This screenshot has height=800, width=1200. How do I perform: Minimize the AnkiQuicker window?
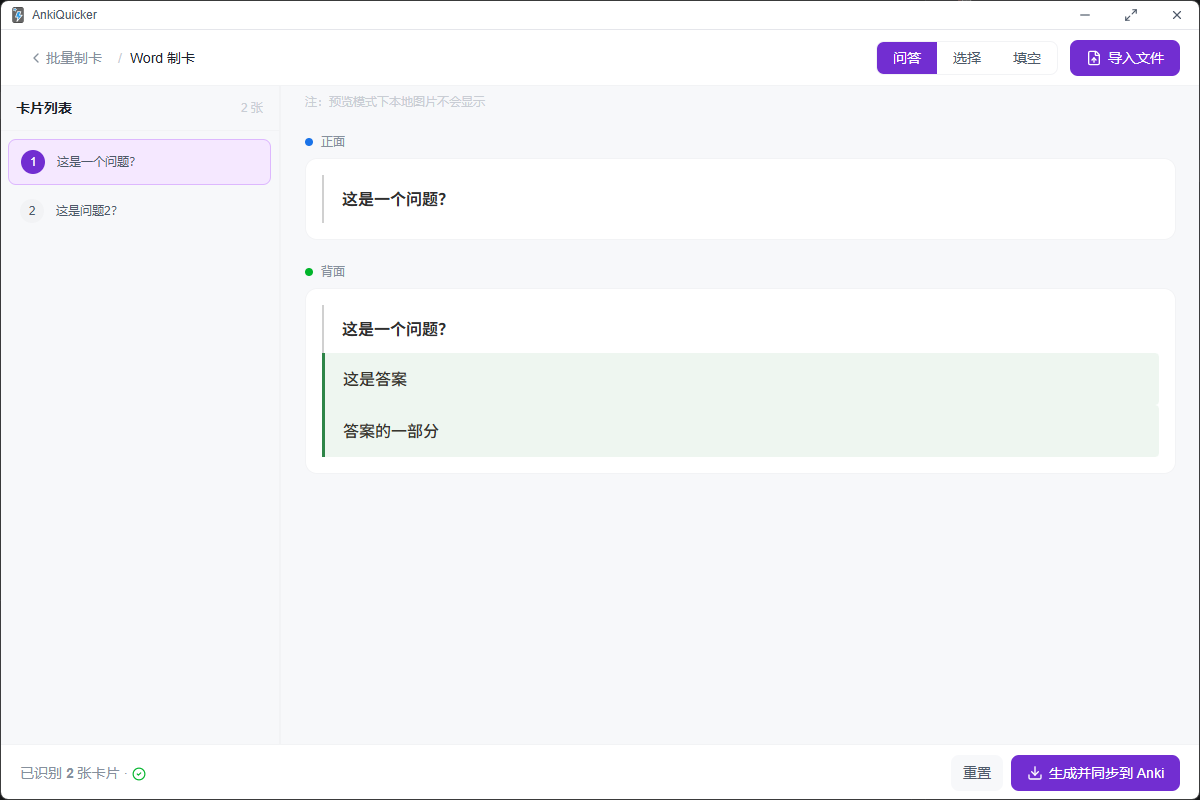click(1085, 15)
